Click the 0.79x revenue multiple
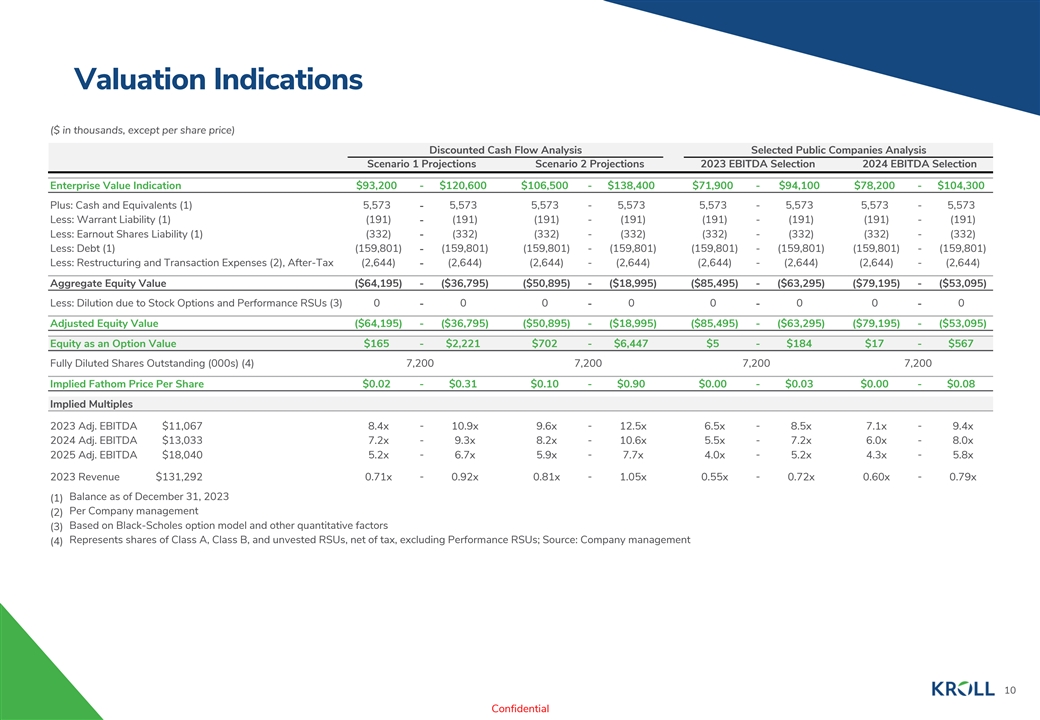 click(x=962, y=477)
